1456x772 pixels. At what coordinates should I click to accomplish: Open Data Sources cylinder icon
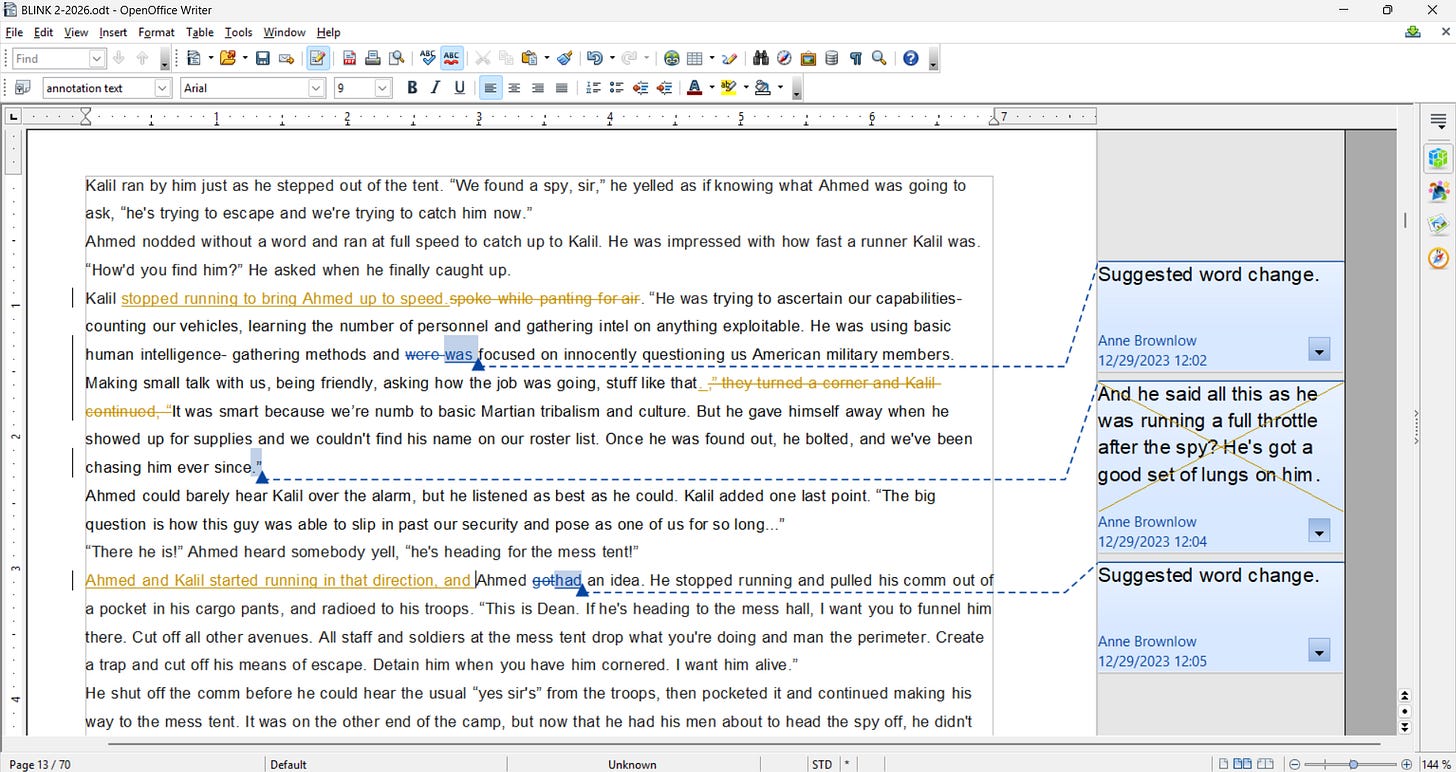pyautogui.click(x=832, y=59)
